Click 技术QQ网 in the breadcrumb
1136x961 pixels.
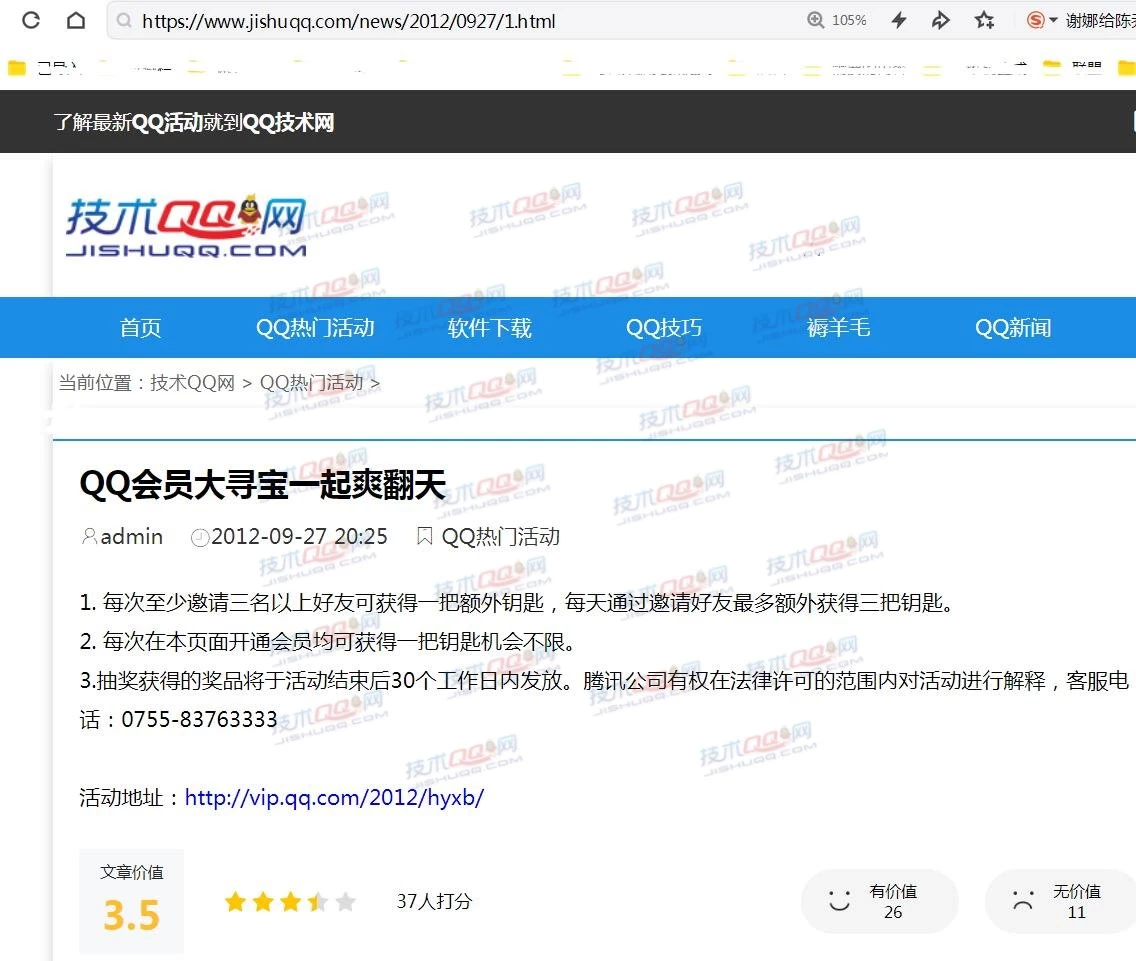[191, 382]
